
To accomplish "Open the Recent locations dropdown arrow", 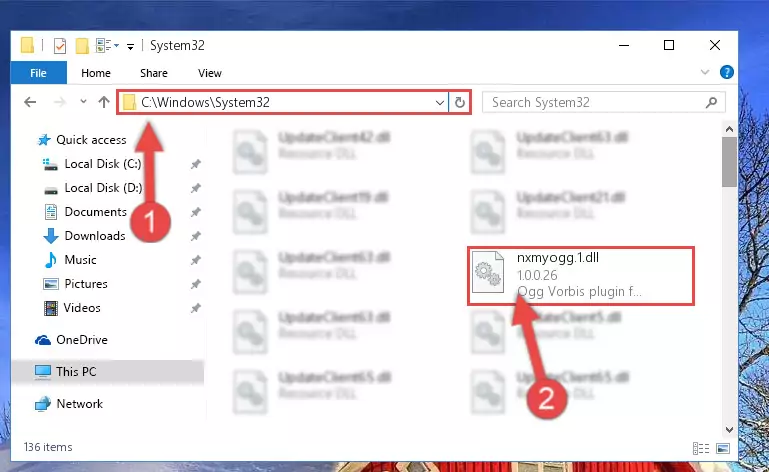I will [83, 102].
